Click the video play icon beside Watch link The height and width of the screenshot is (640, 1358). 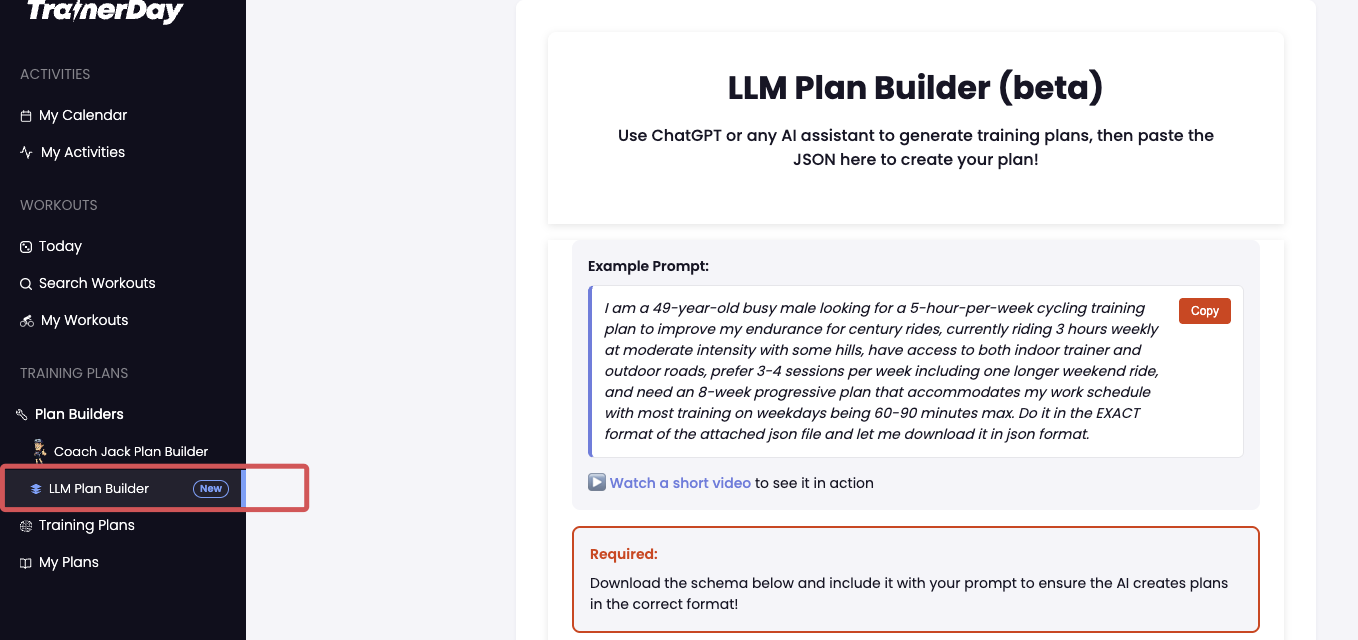tap(597, 482)
